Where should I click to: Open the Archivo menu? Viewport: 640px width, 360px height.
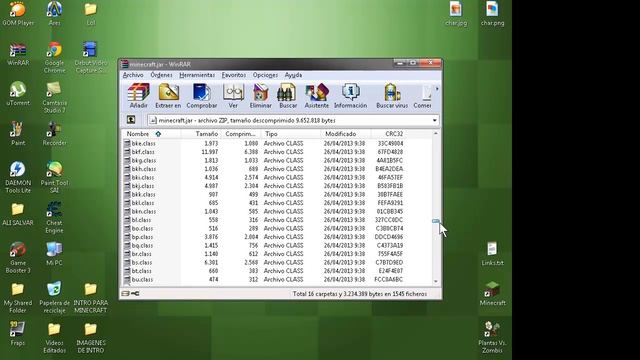pyautogui.click(x=133, y=75)
